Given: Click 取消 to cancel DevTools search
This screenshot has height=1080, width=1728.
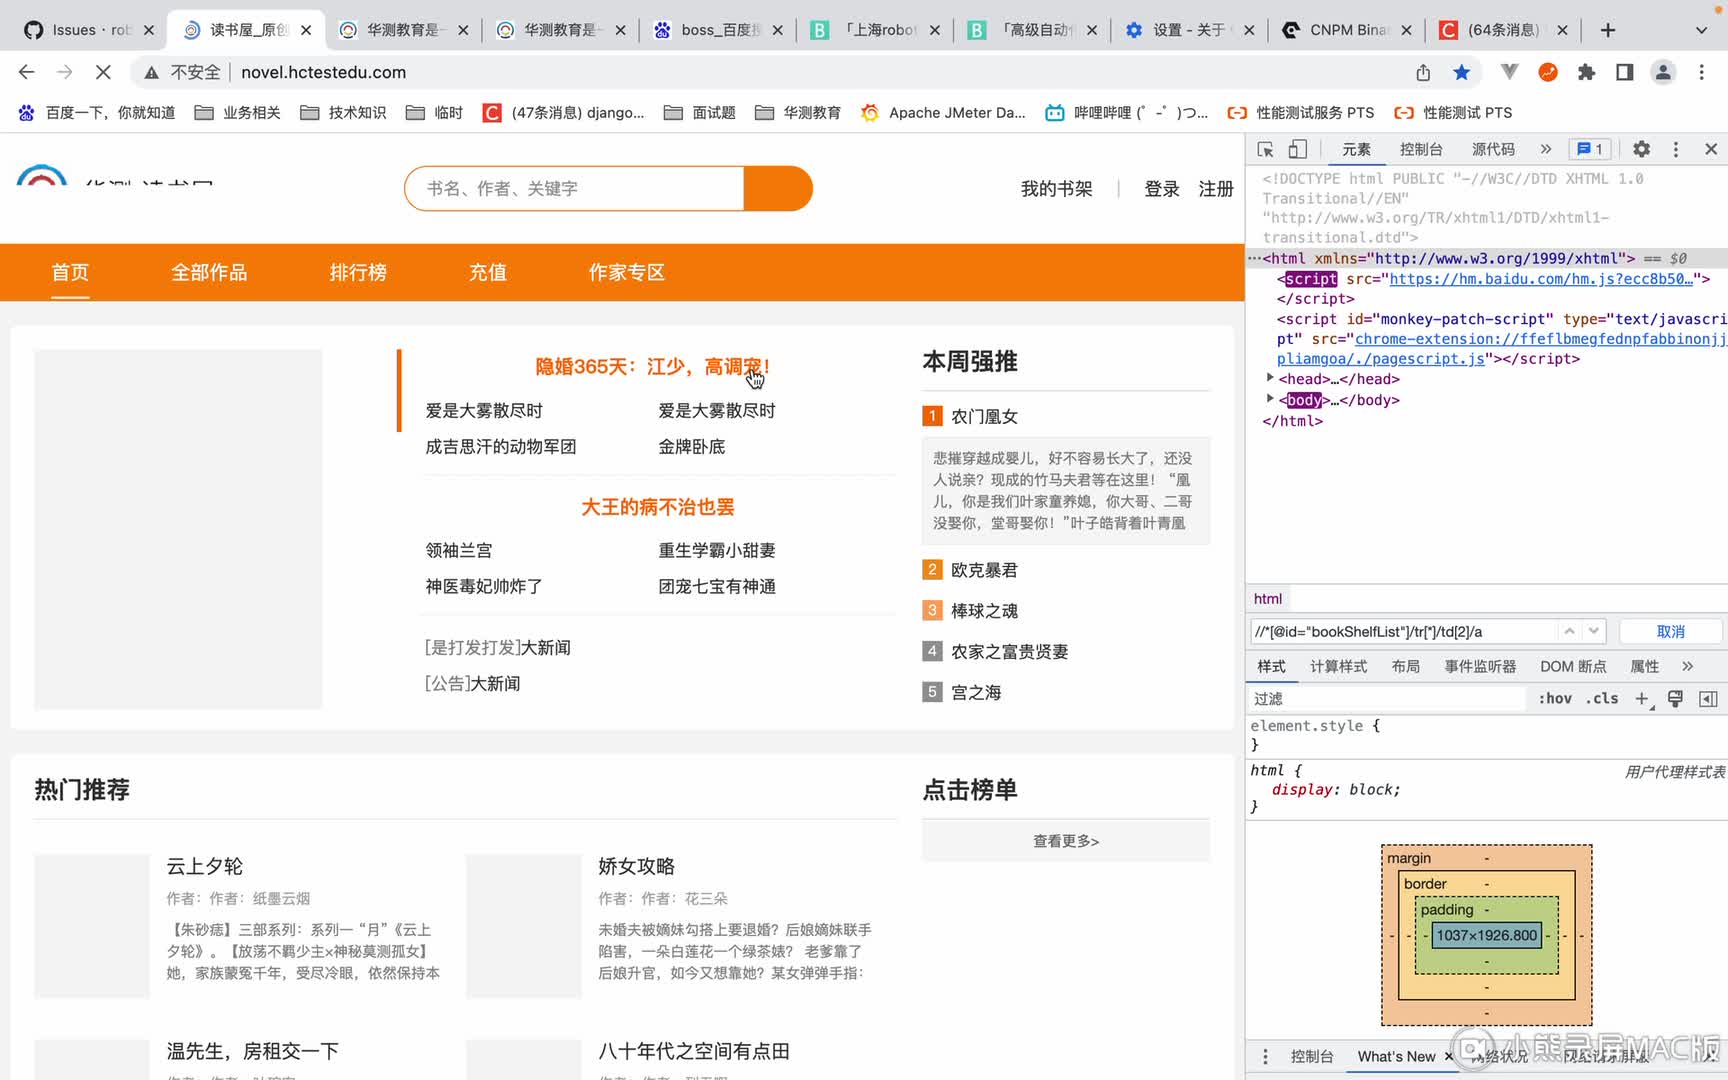Looking at the screenshot, I should click(x=1671, y=631).
